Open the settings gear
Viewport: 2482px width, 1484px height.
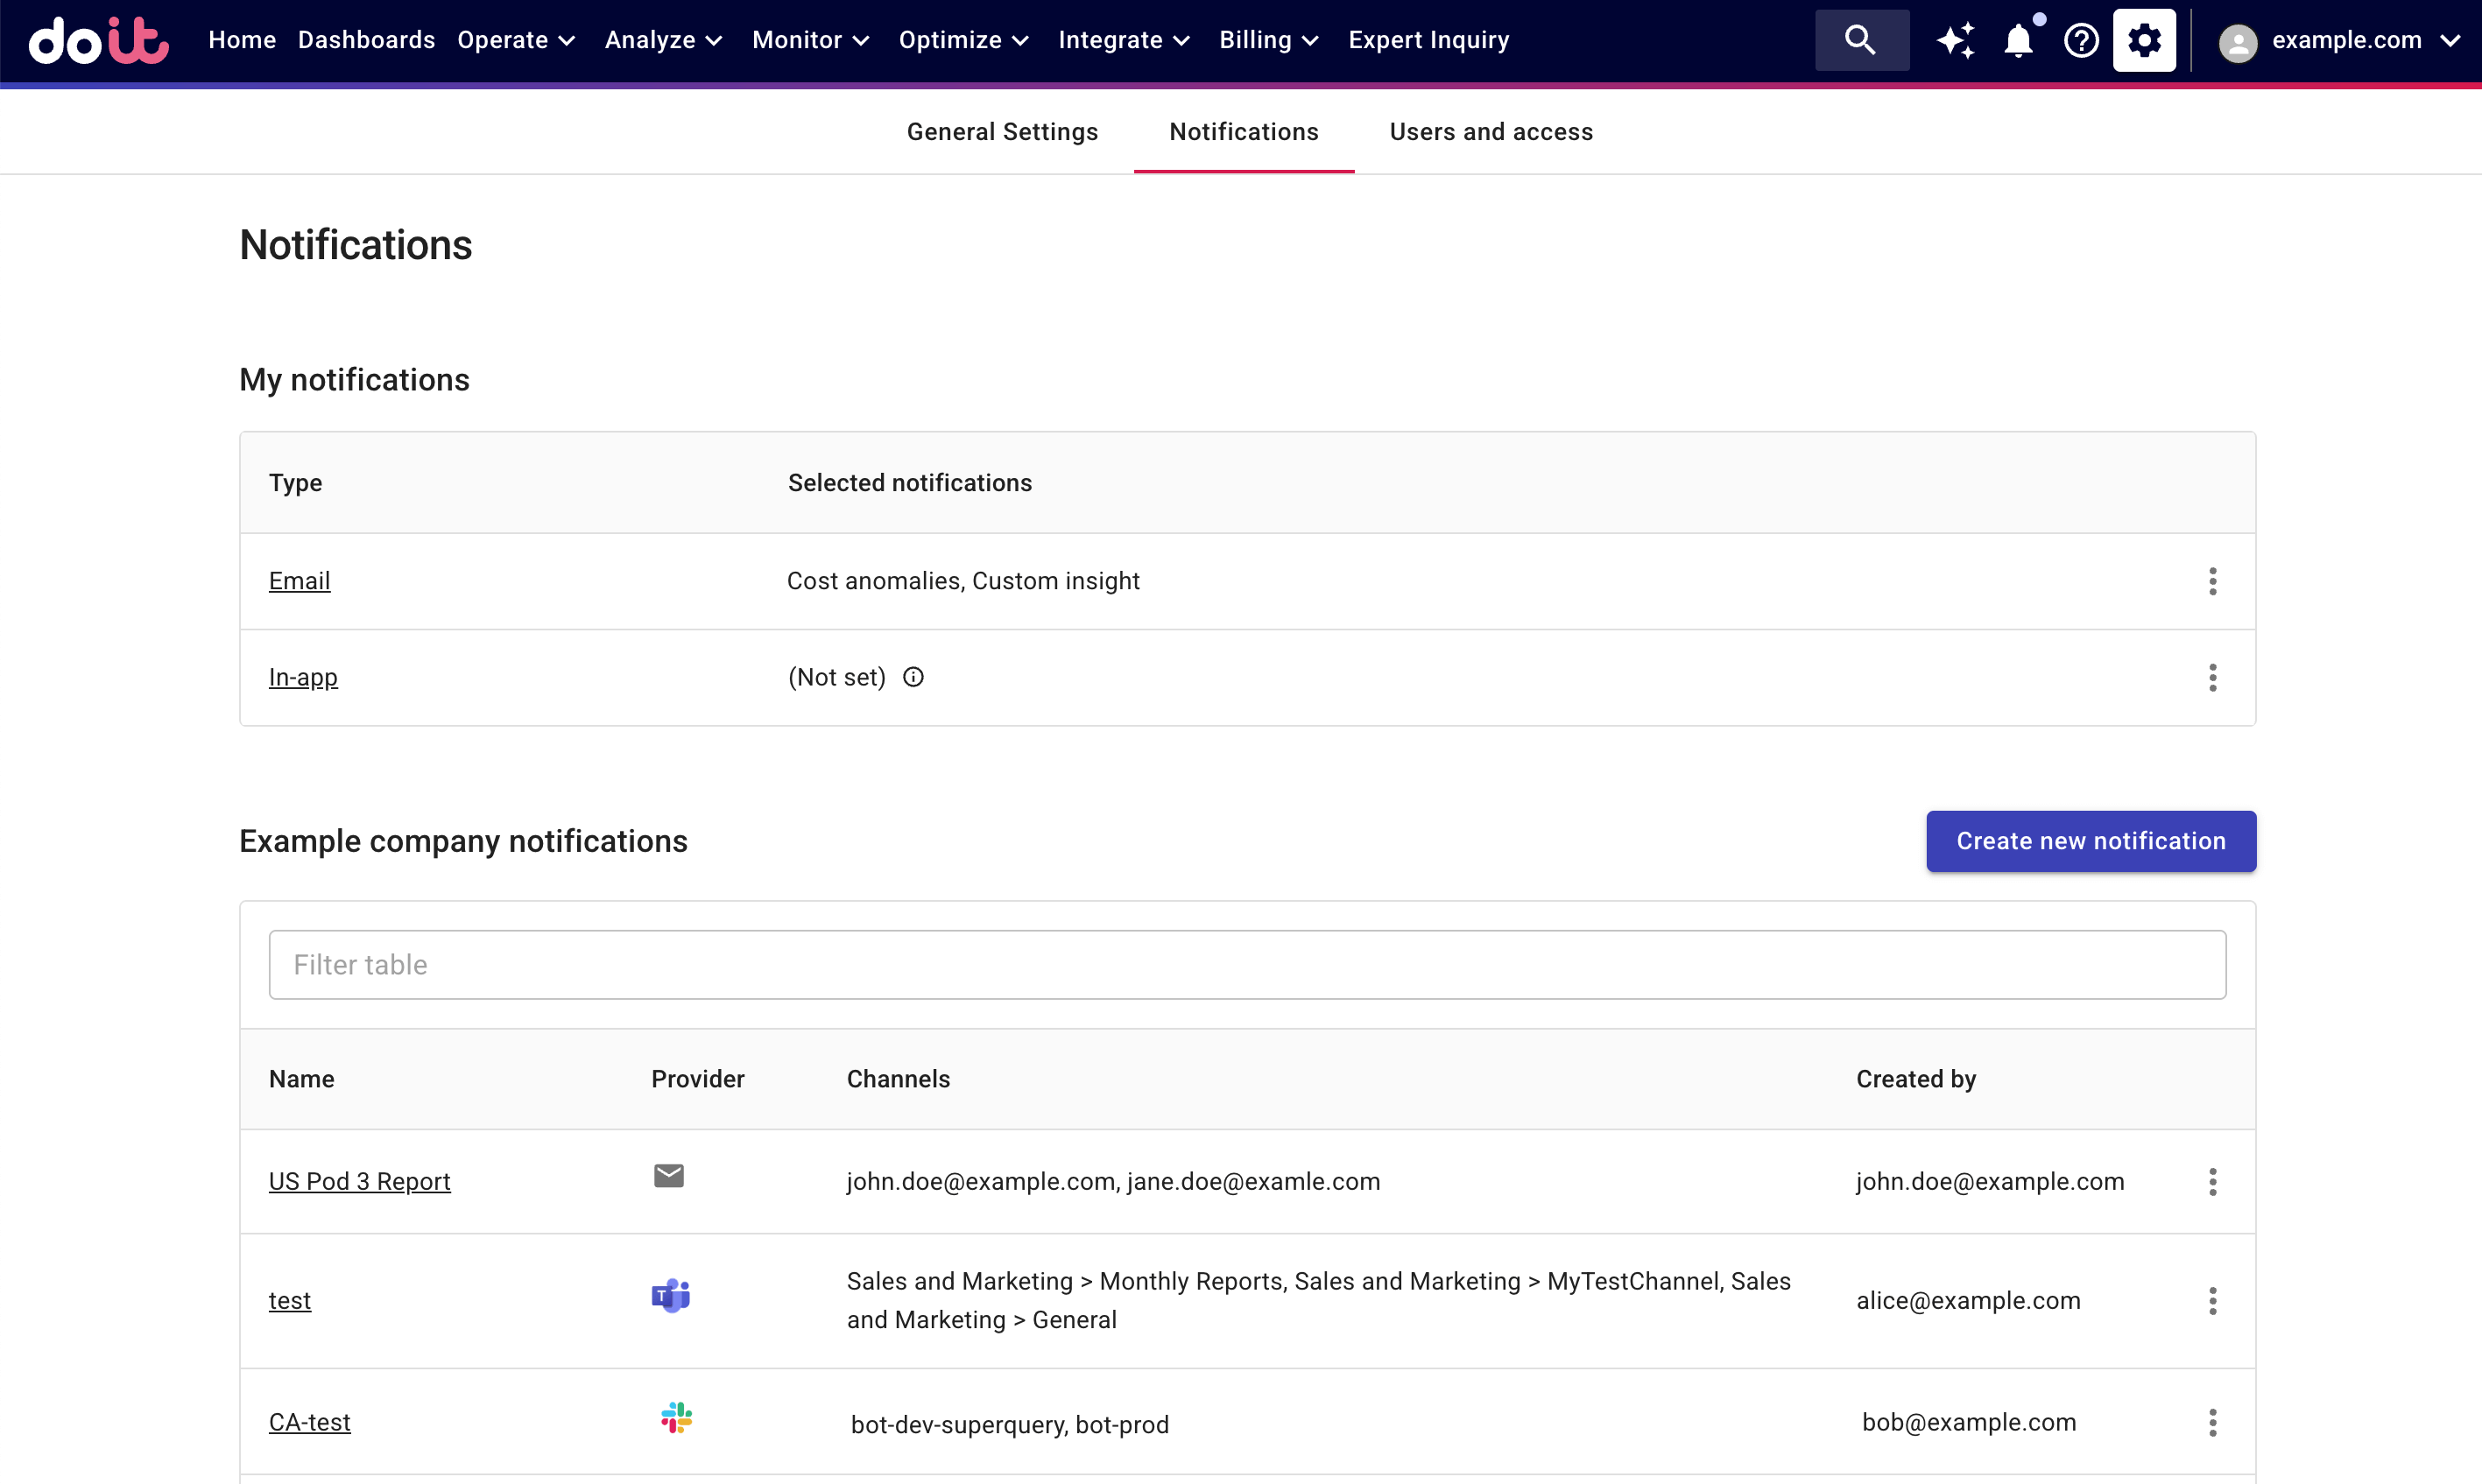(2144, 40)
